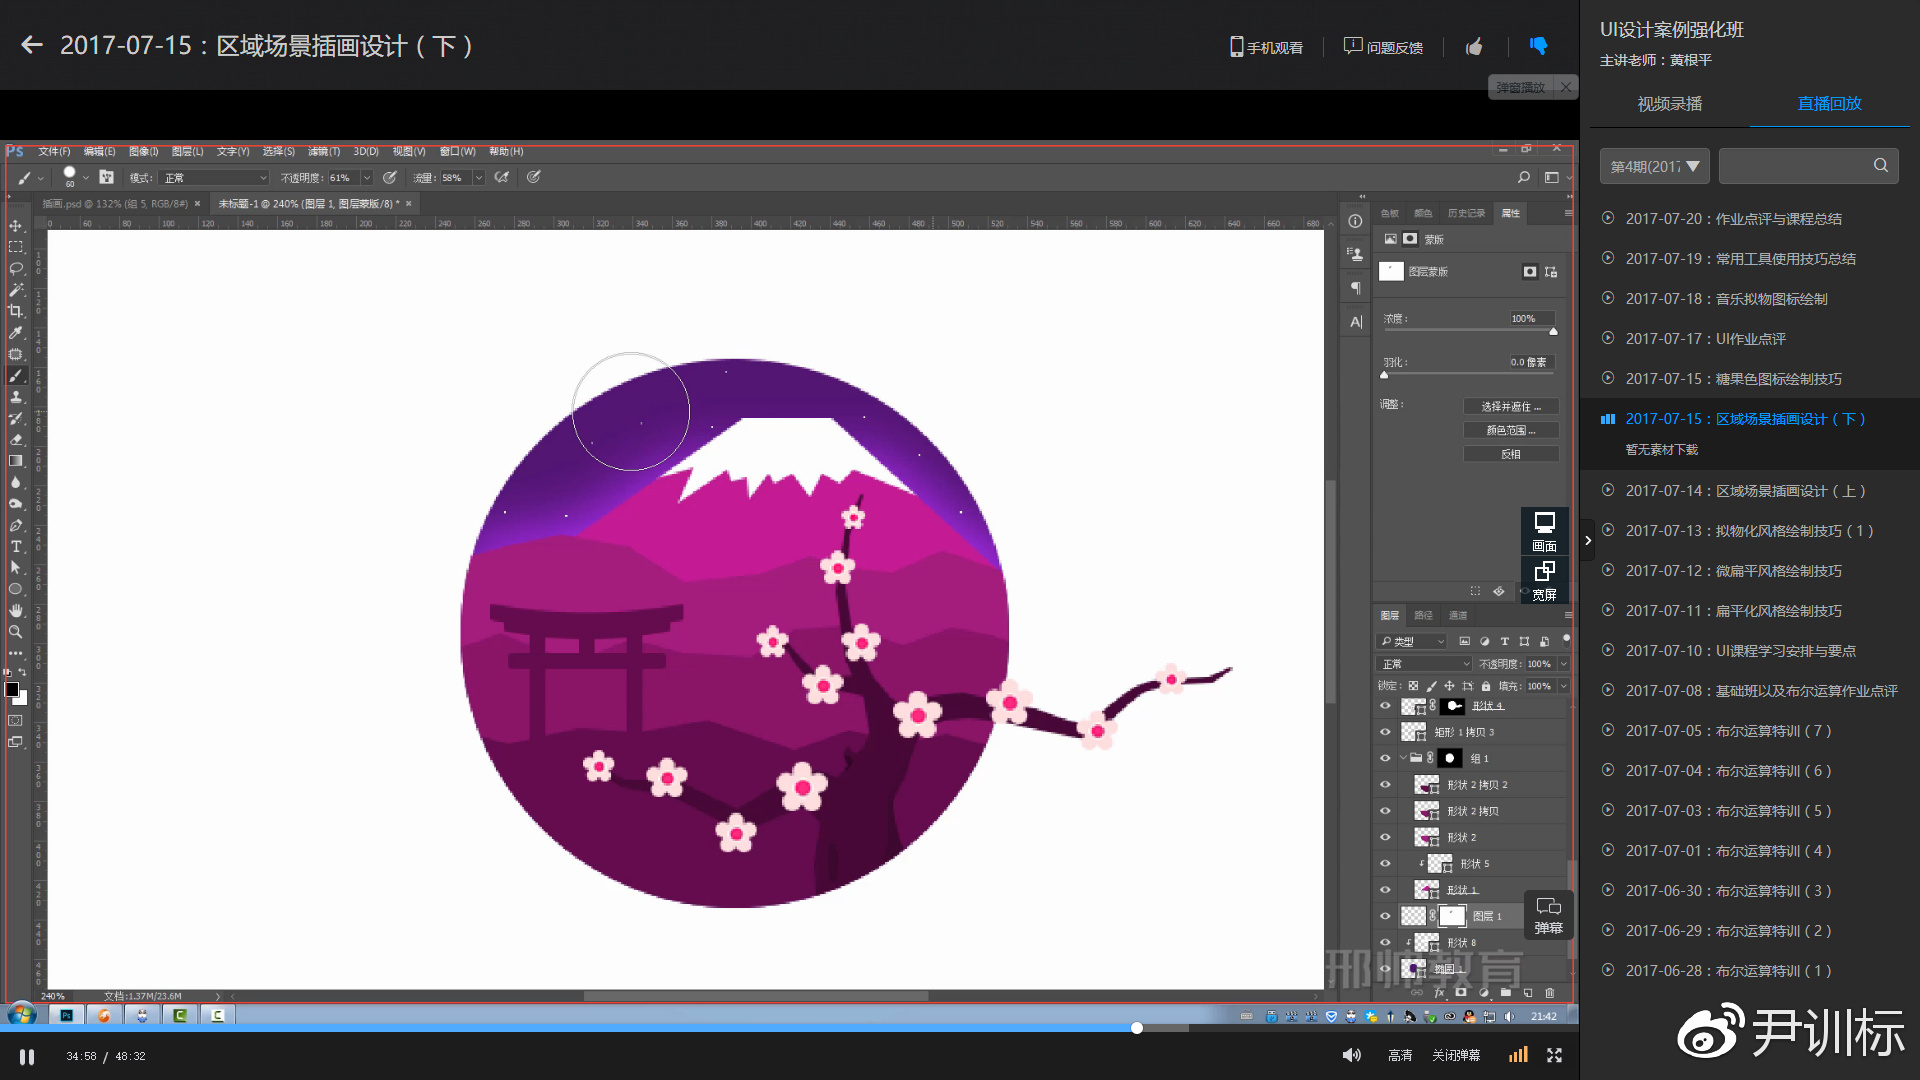Select the Zoom magnifier tool
The width and height of the screenshot is (1920, 1080).
(16, 632)
